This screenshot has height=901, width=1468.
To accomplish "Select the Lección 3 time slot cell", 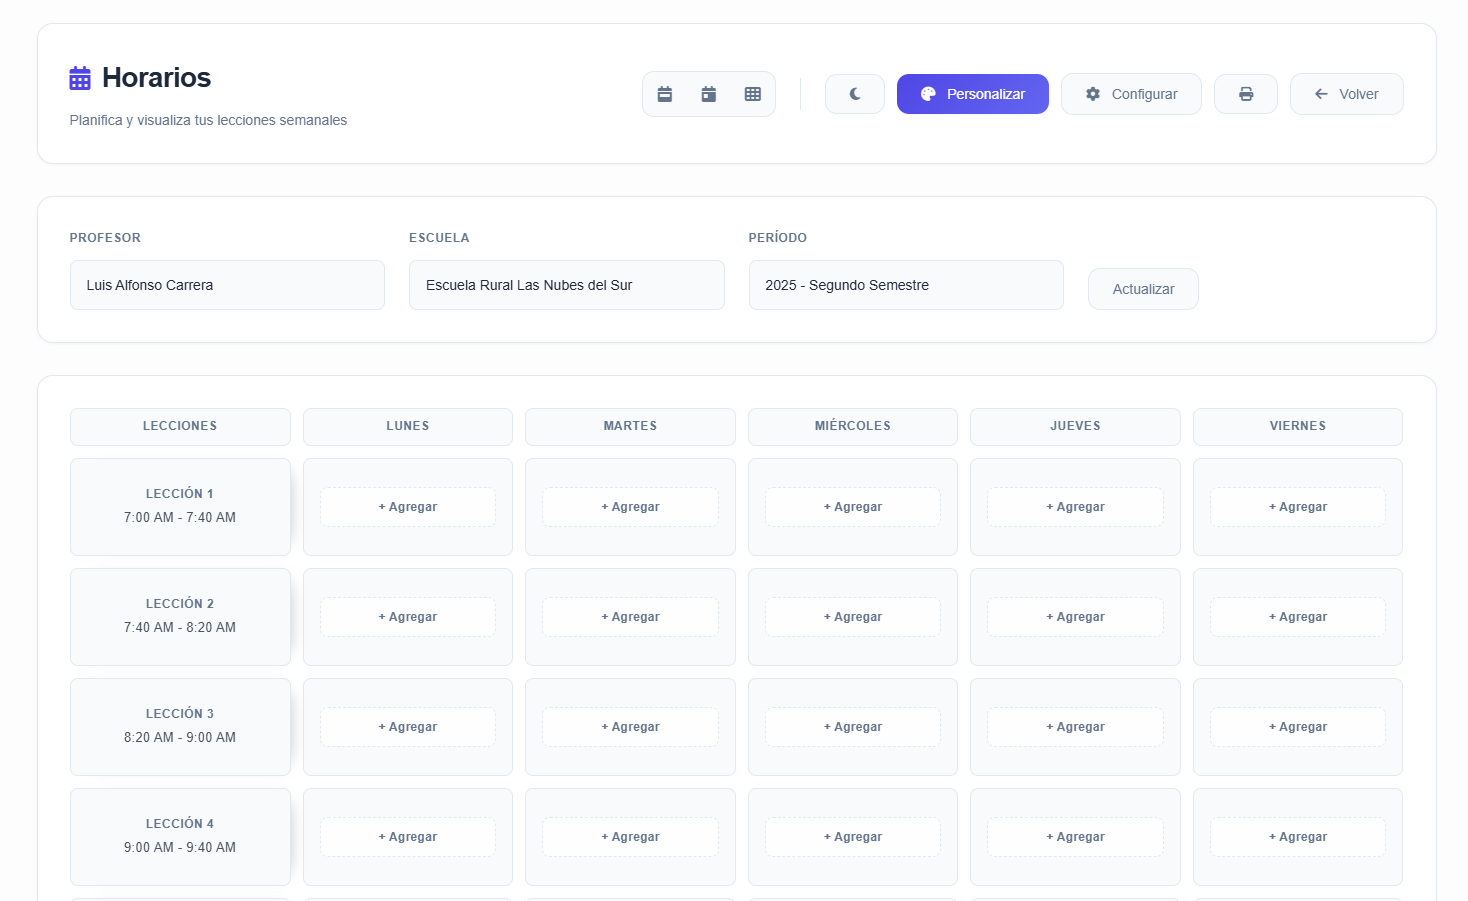I will tap(180, 726).
